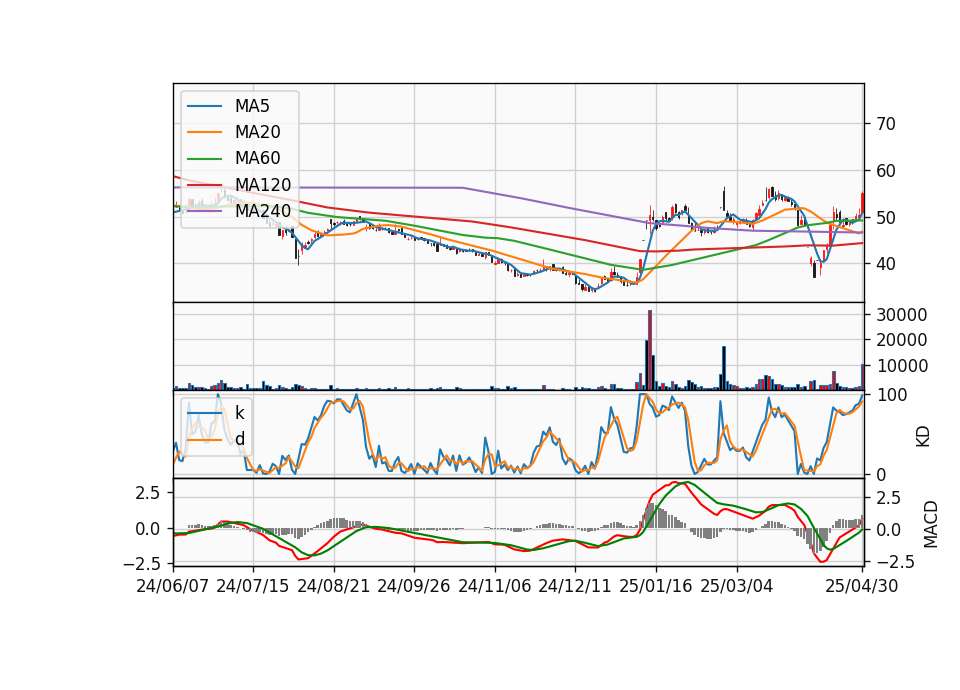
Task: Click the left MACD axis value −2.5
Action: point(142,563)
